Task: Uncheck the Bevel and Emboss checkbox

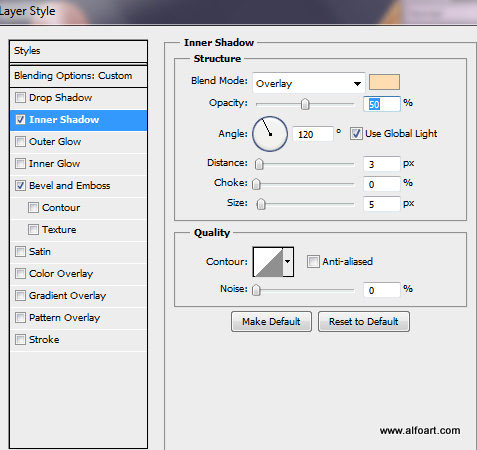Action: pos(20,186)
